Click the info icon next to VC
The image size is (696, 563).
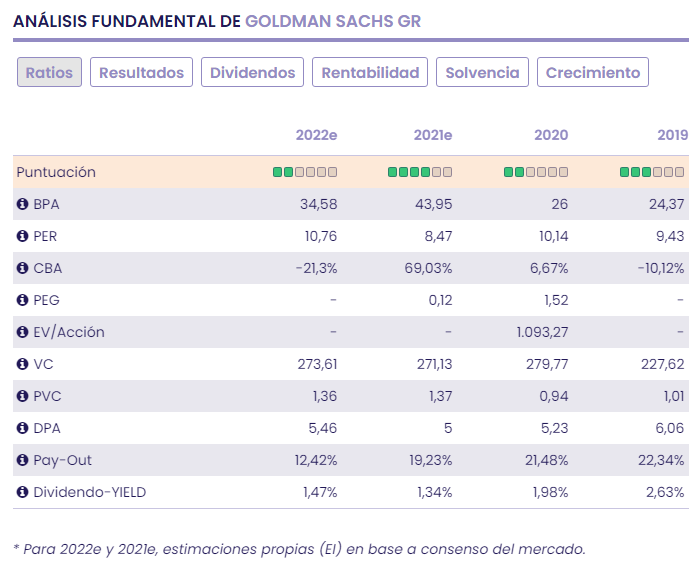[22, 364]
